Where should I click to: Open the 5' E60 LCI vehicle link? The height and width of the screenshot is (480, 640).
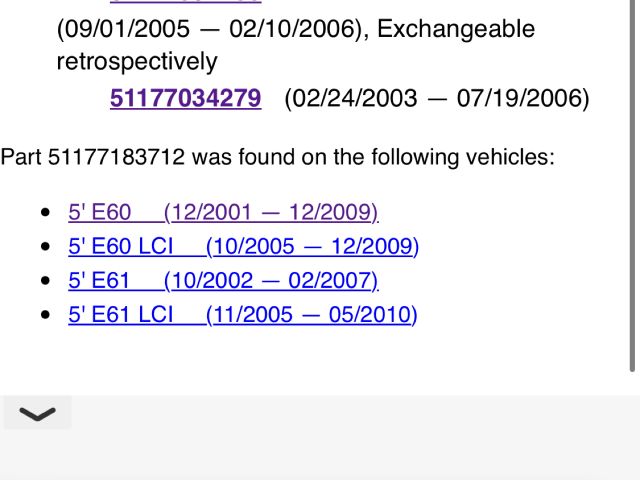[243, 246]
